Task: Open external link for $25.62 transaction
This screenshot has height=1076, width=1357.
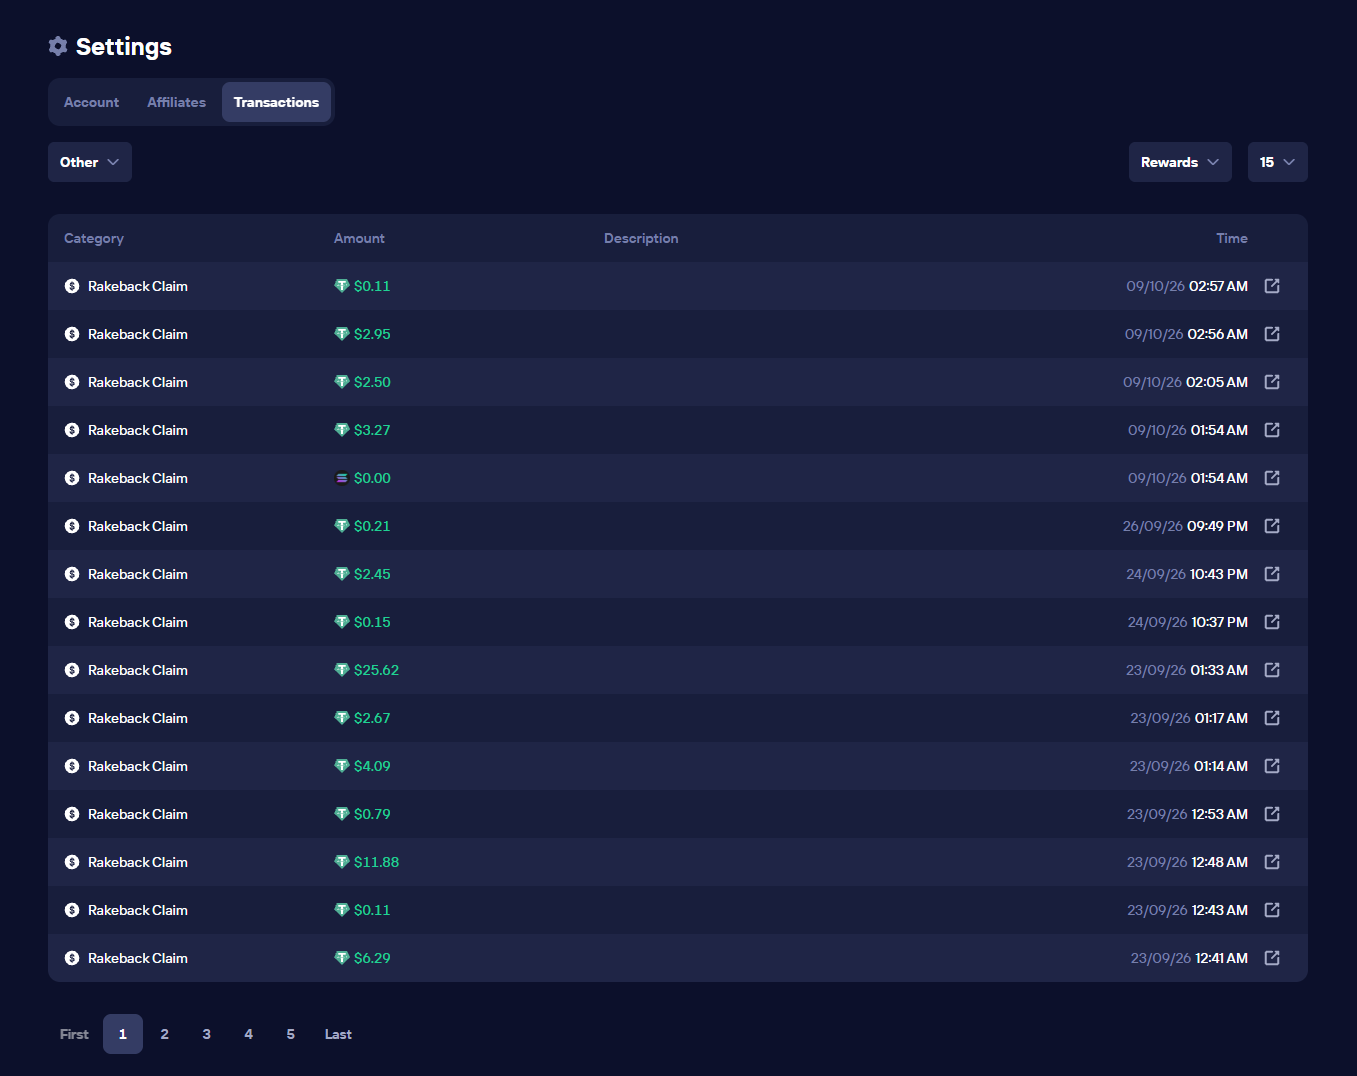Action: [x=1272, y=670]
